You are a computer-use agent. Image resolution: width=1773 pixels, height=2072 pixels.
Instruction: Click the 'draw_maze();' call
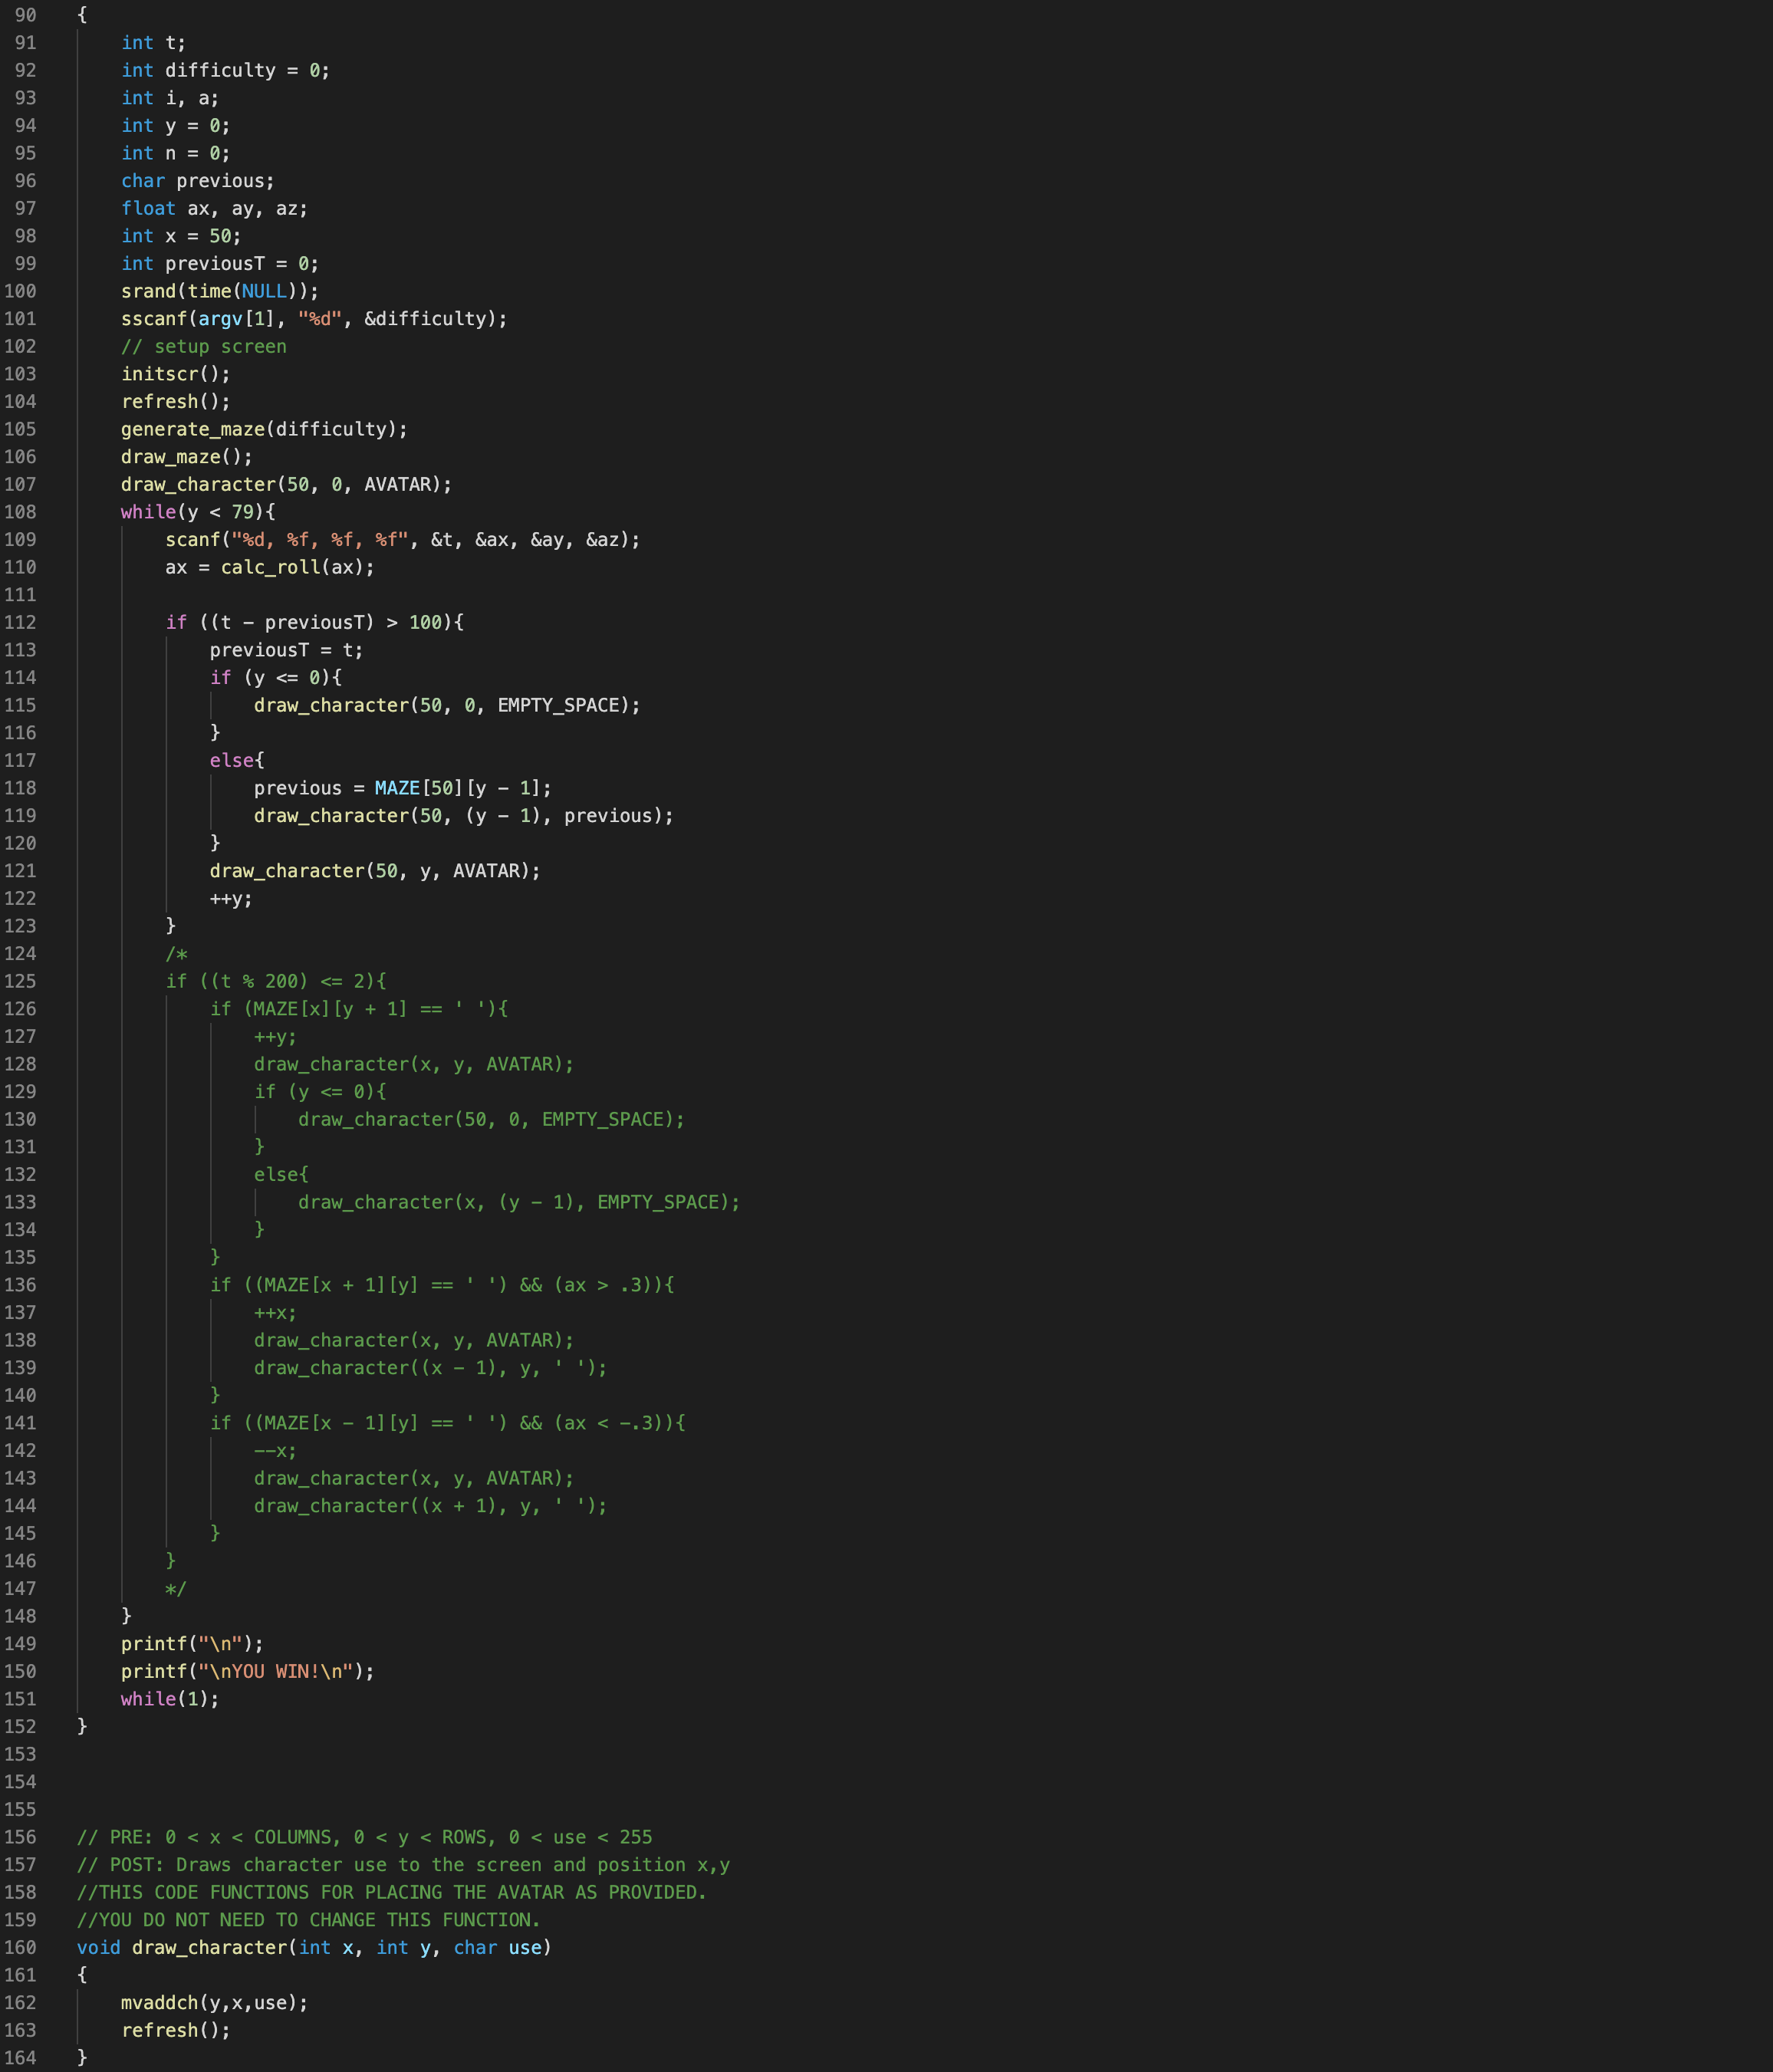[x=186, y=457]
